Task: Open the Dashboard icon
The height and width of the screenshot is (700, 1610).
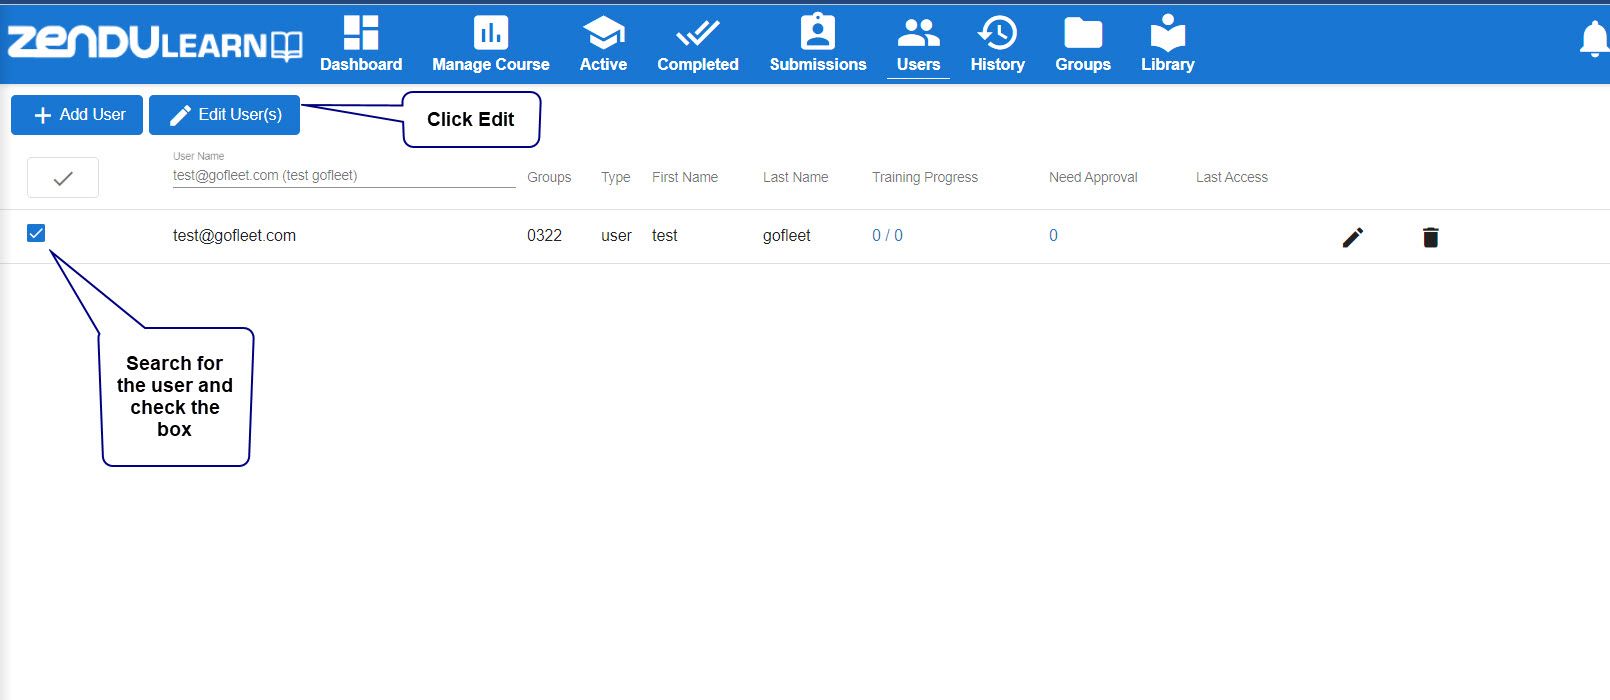Action: click(x=361, y=32)
